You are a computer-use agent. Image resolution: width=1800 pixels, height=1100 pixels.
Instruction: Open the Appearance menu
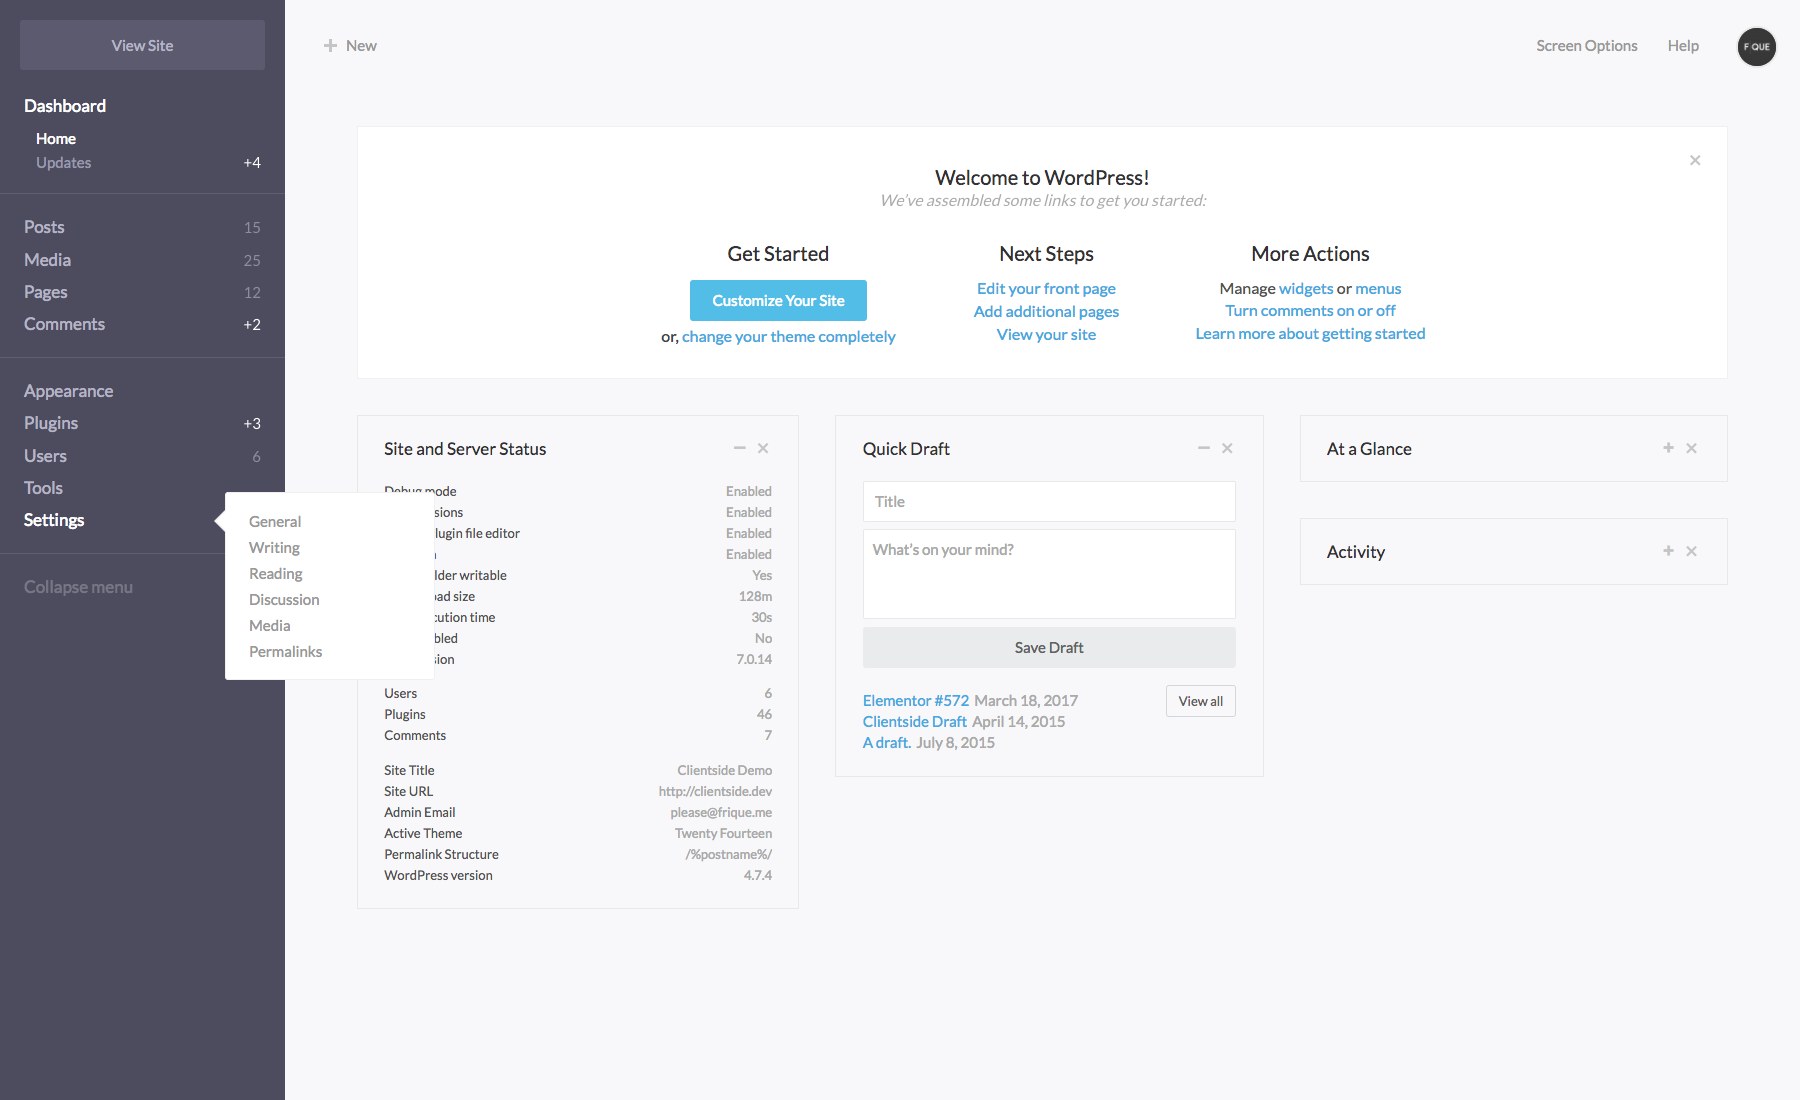(68, 391)
